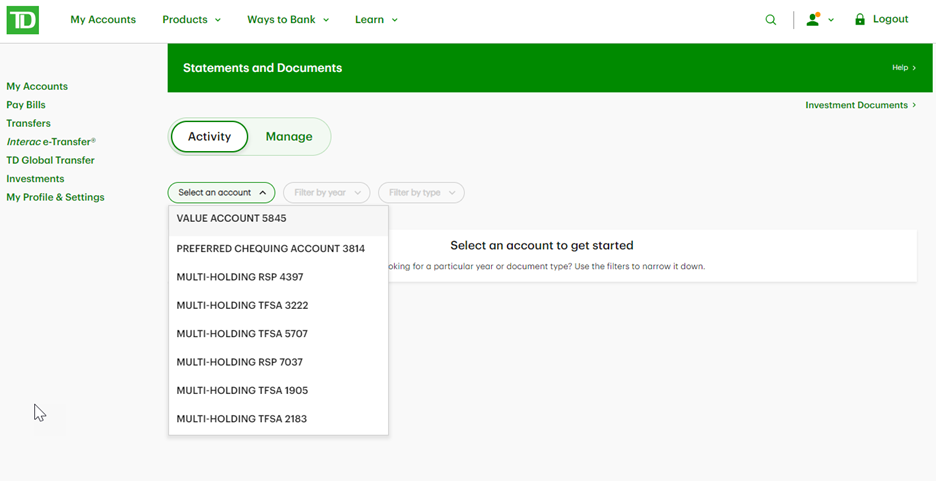This screenshot has height=481, width=936.
Task: Pick MULTI-HOLDING RSP 4397 option
Action: [x=278, y=277]
